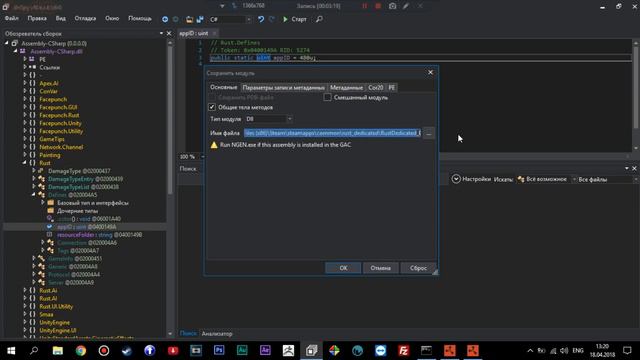Select the Основные tab in dialog
Screen dimensions: 640x360
pyautogui.click(x=223, y=87)
